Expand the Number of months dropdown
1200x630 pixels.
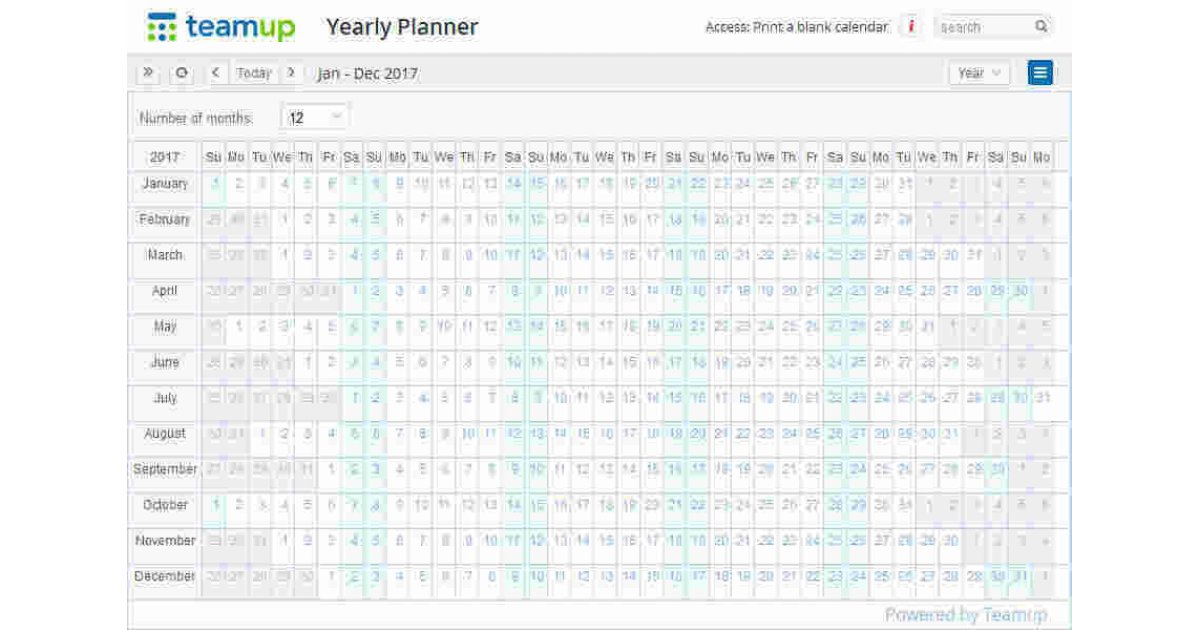click(315, 118)
